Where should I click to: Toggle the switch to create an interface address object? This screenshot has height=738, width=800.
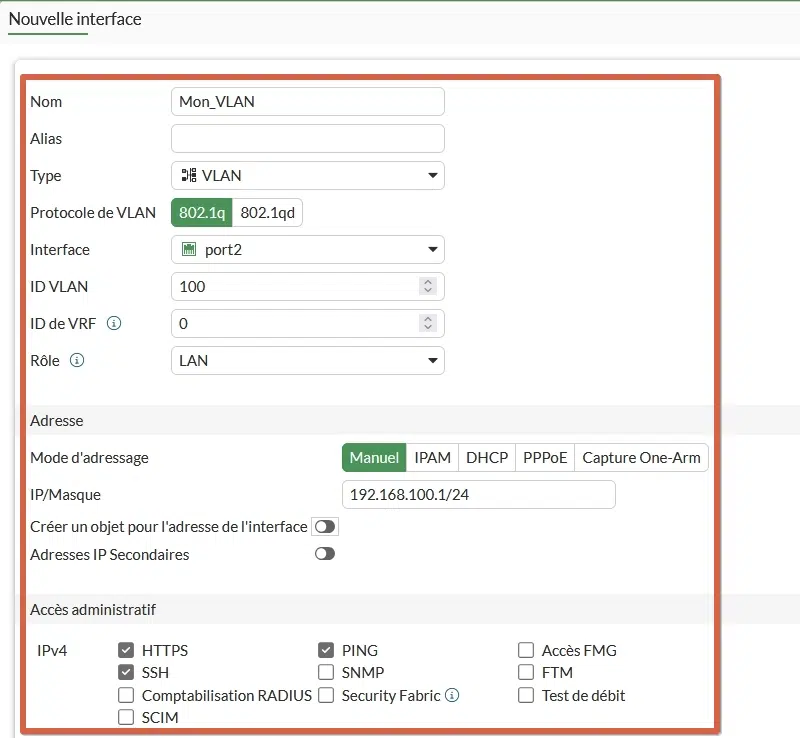click(x=324, y=526)
